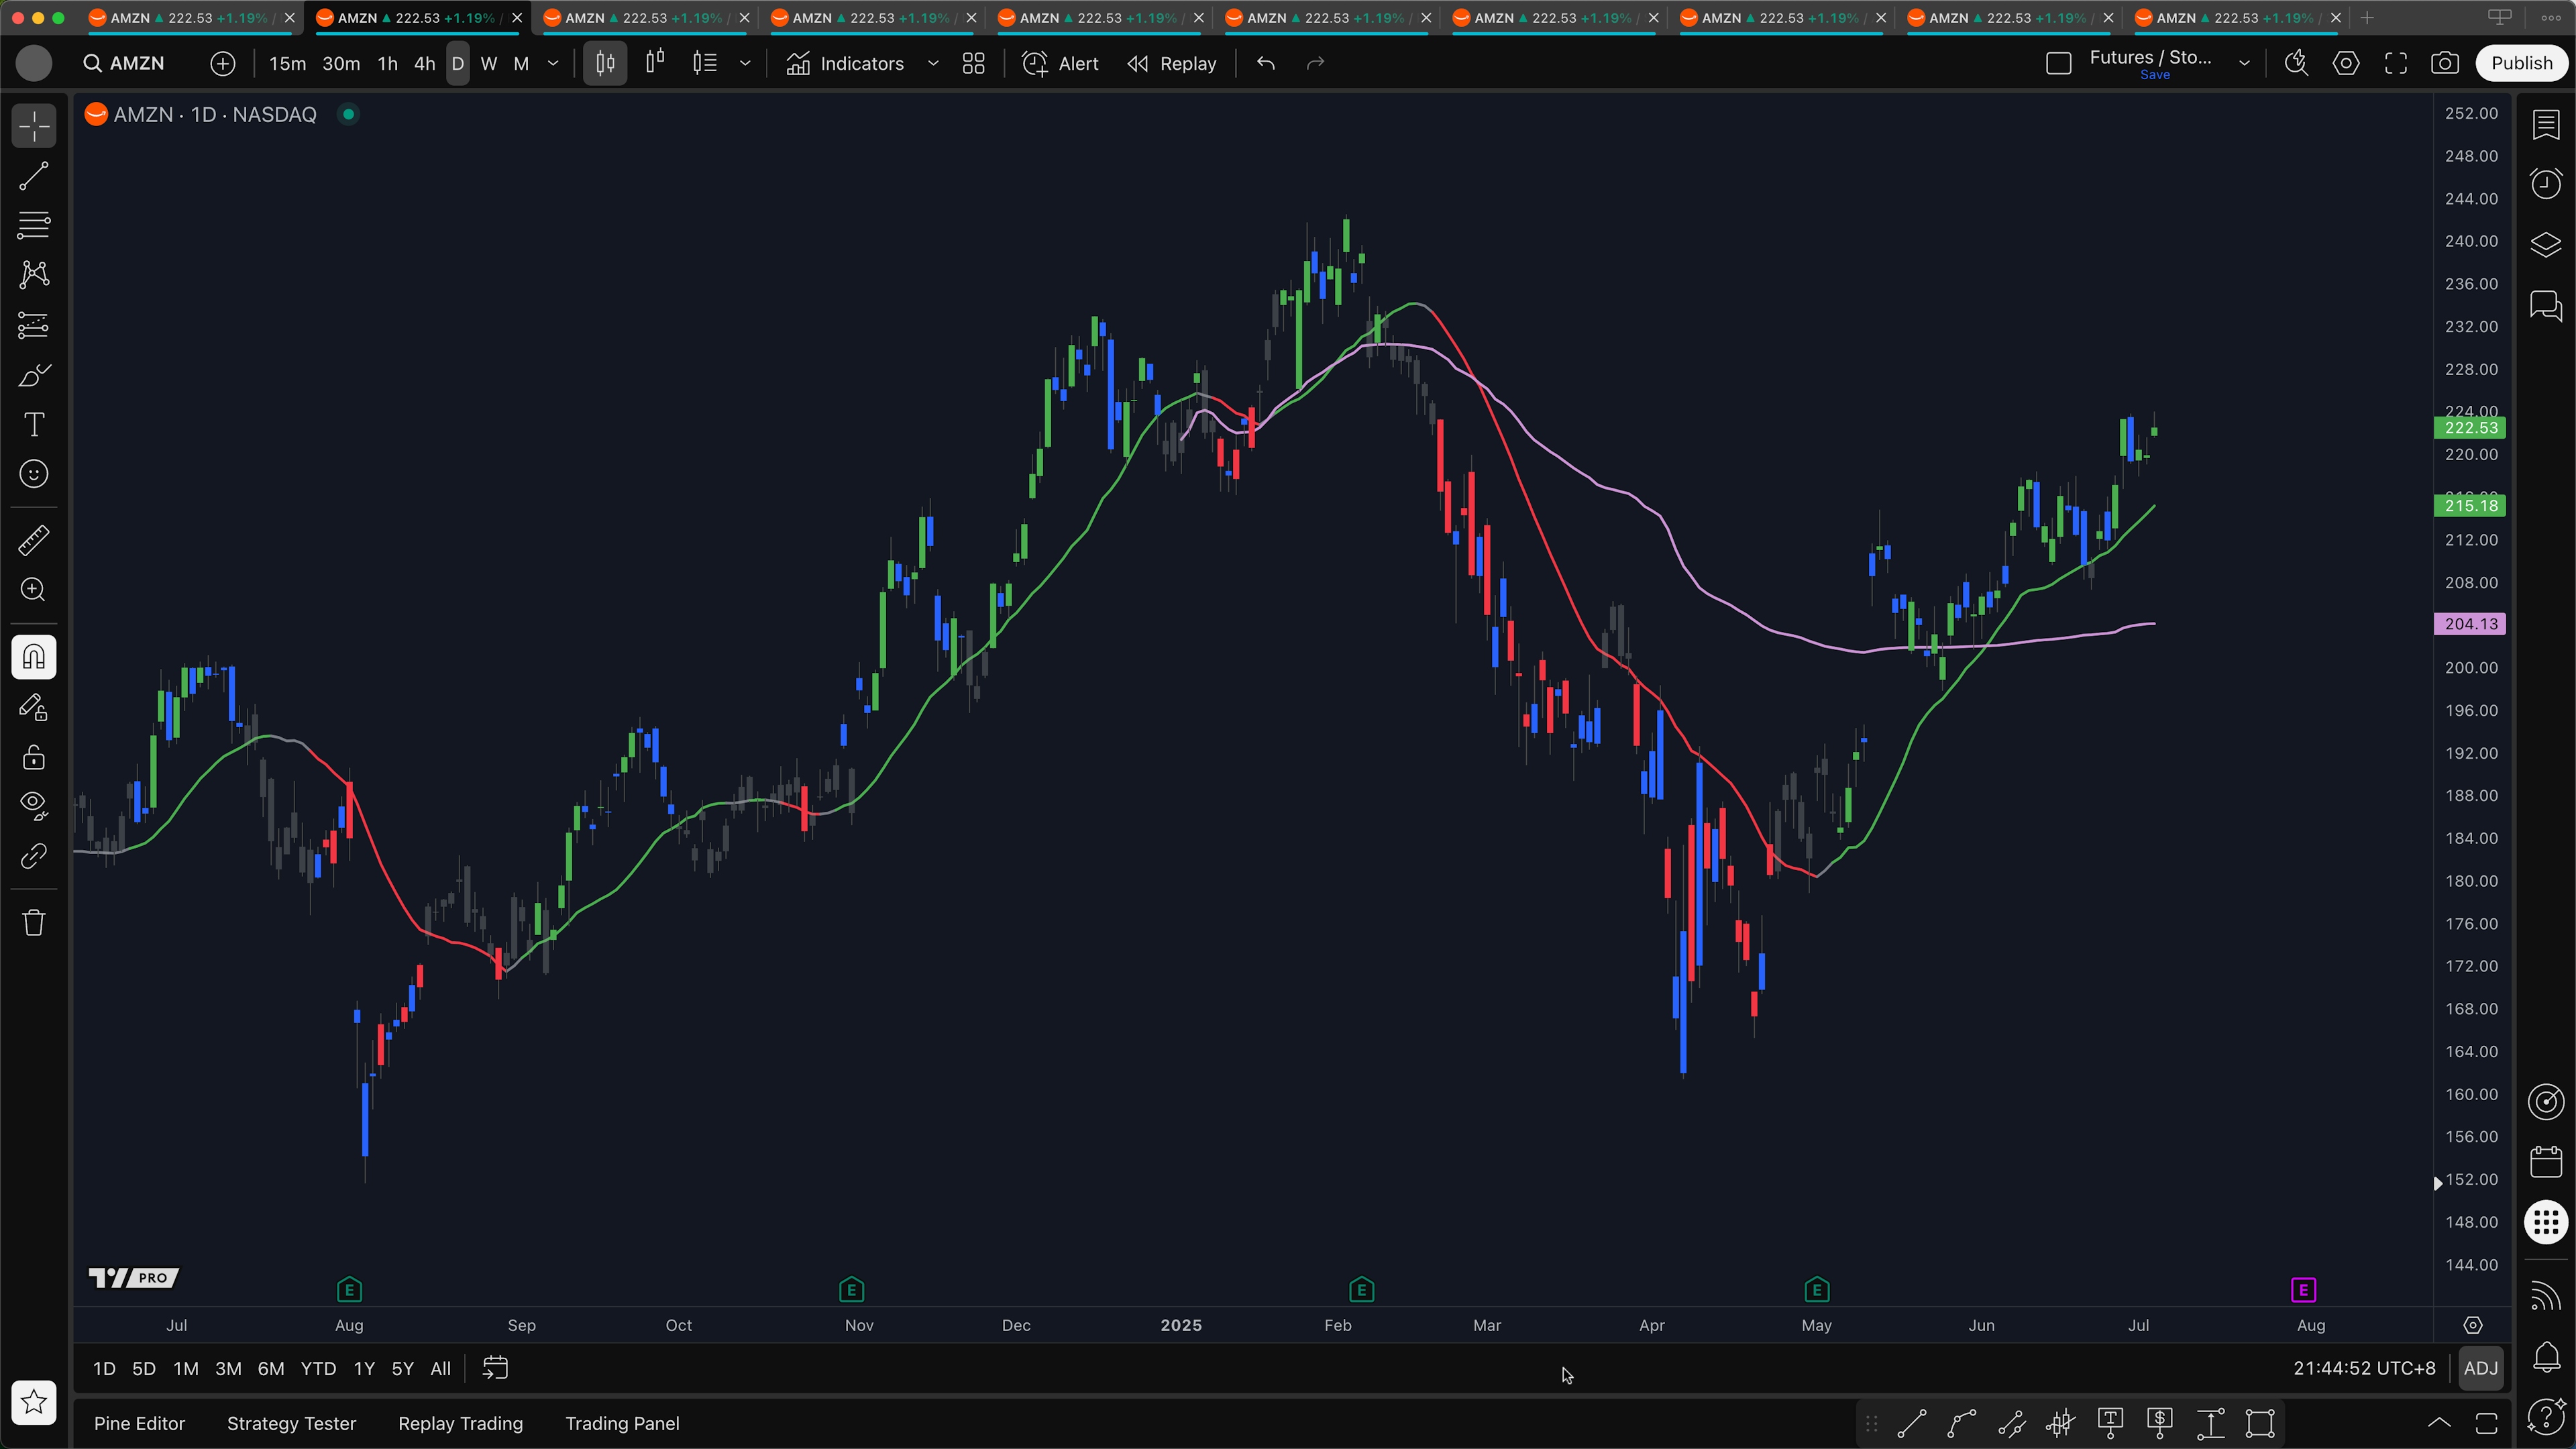Image resolution: width=2576 pixels, height=1449 pixels.
Task: Toggle lock all drawings
Action: point(34,757)
